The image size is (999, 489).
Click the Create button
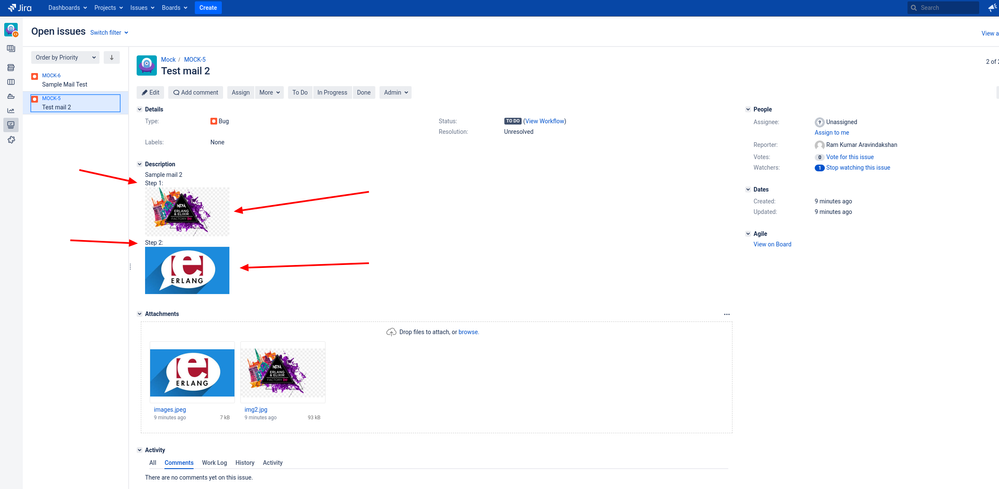click(208, 8)
